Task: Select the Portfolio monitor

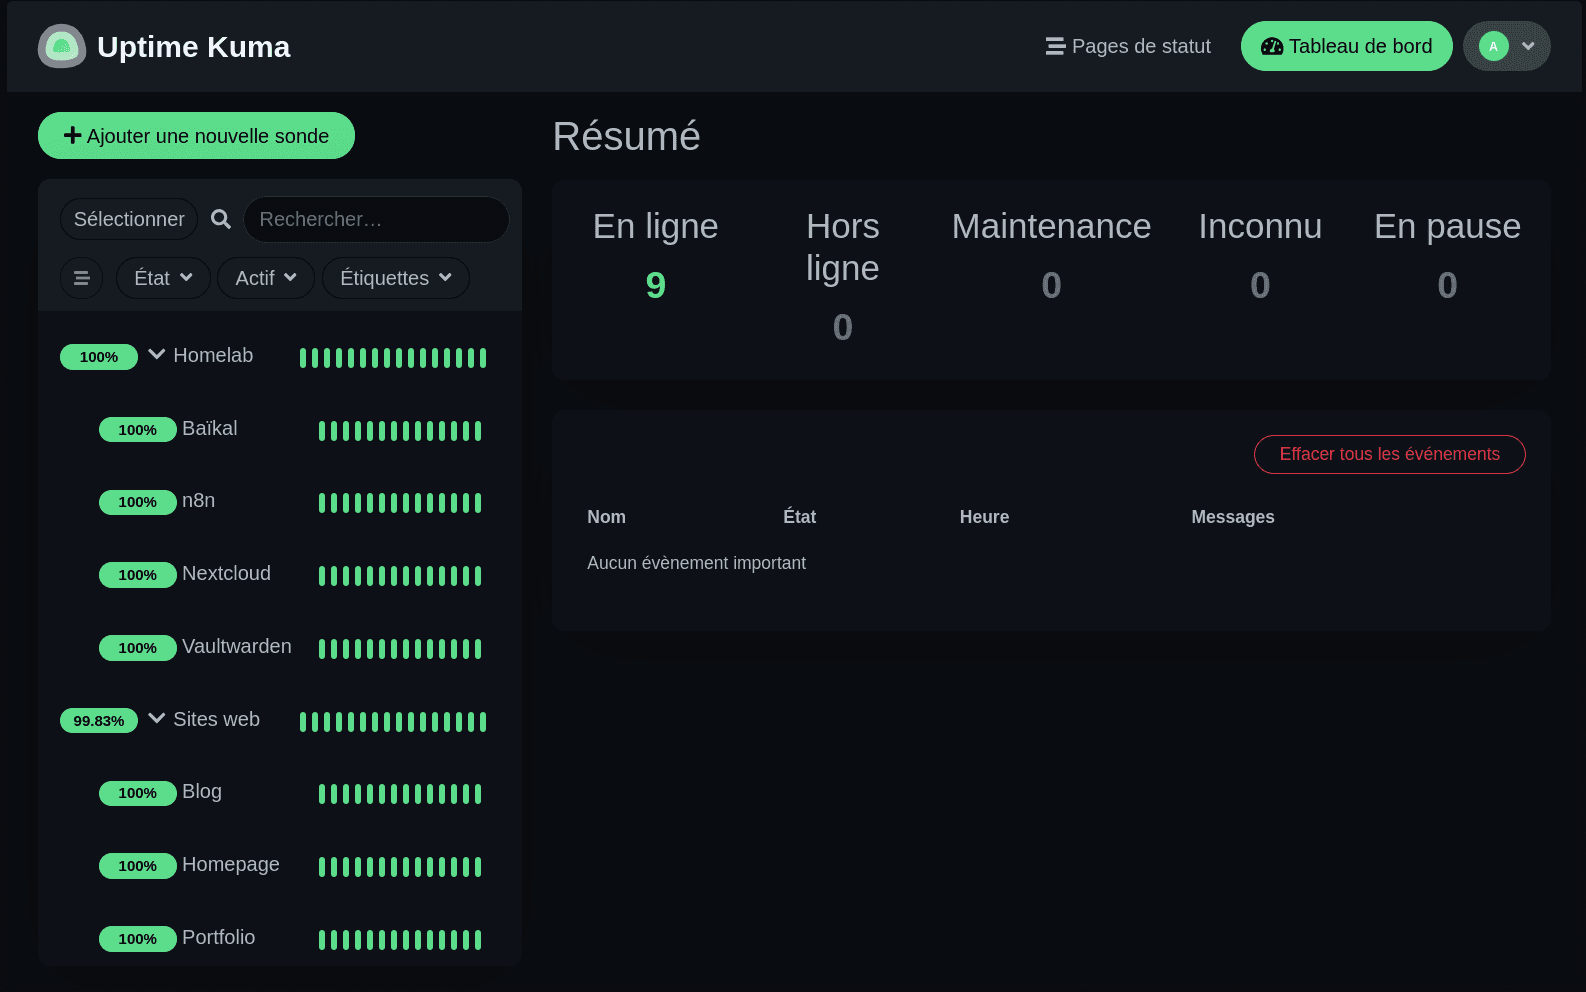Action: [280, 939]
